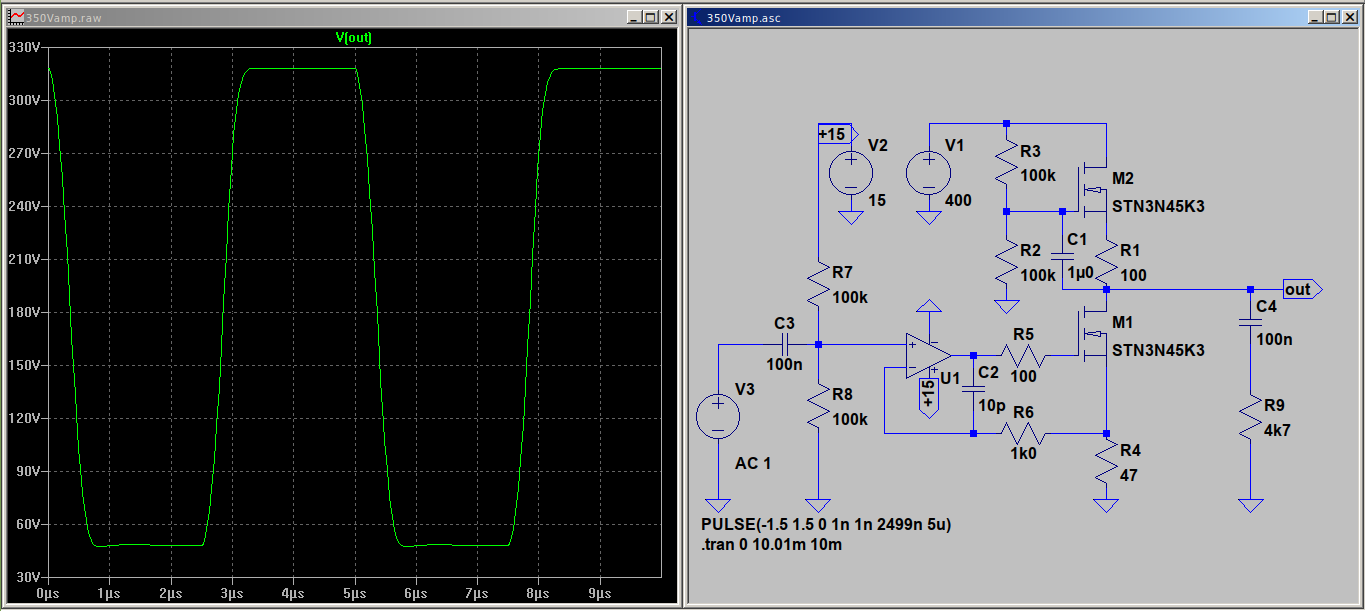This screenshot has height=611, width=1365.
Task: Click the 5µs label on time axis
Action: pos(356,593)
